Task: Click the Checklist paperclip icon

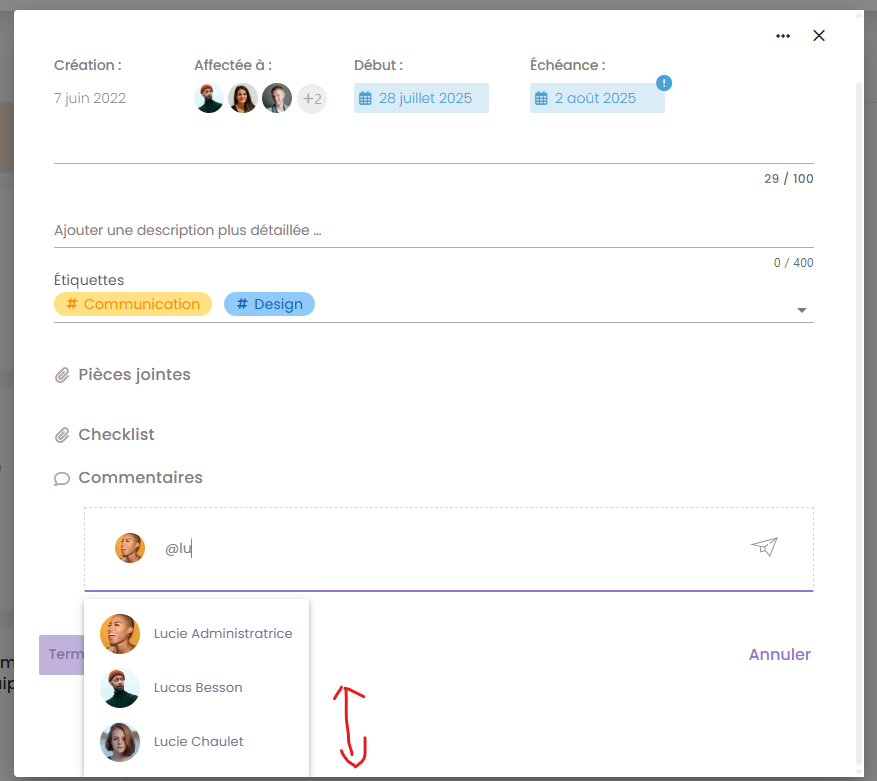Action: coord(62,435)
